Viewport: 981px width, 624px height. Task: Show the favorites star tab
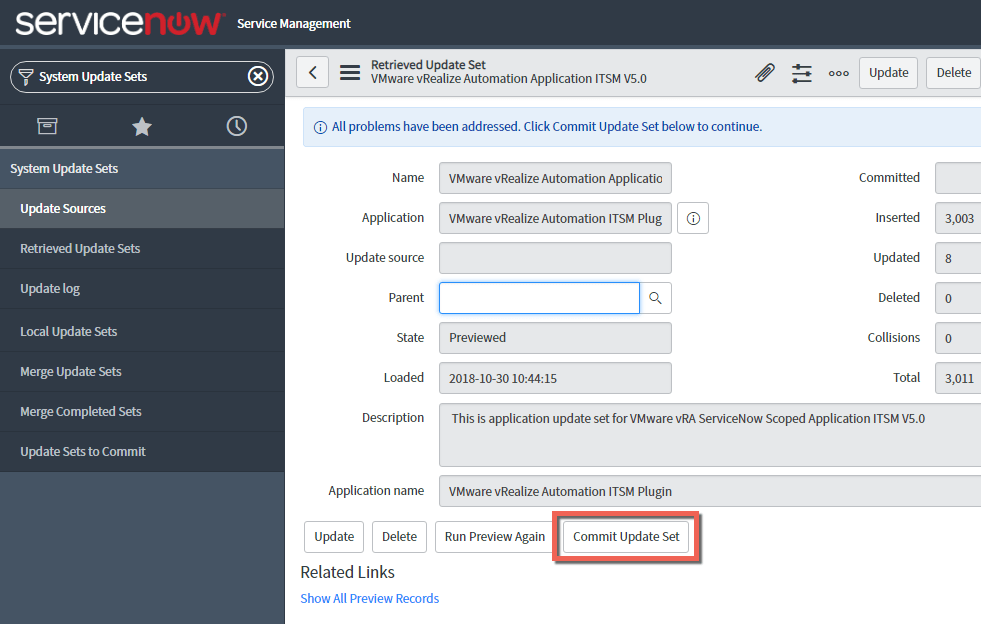[142, 126]
